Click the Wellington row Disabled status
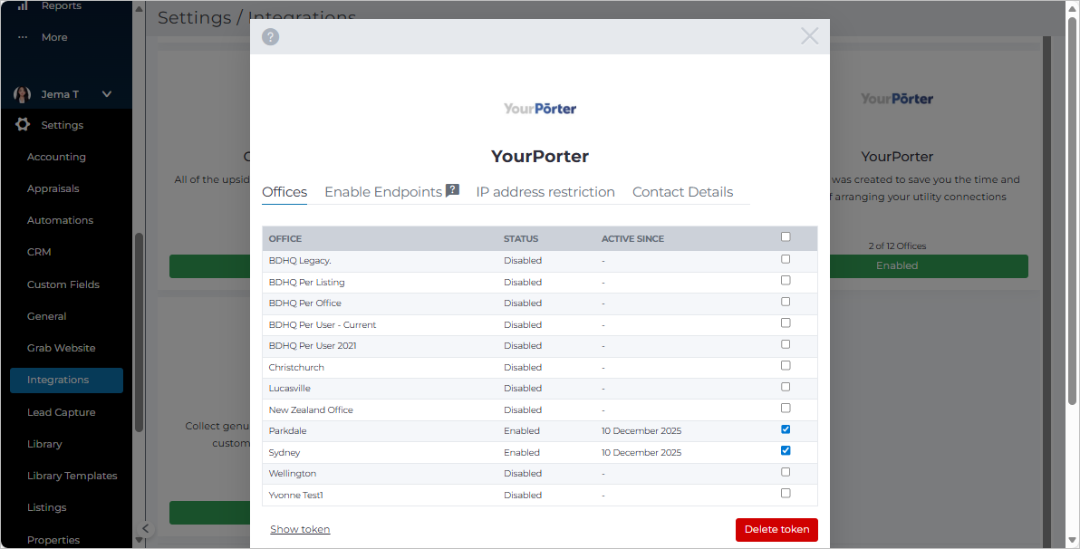This screenshot has width=1080, height=549. click(x=523, y=474)
